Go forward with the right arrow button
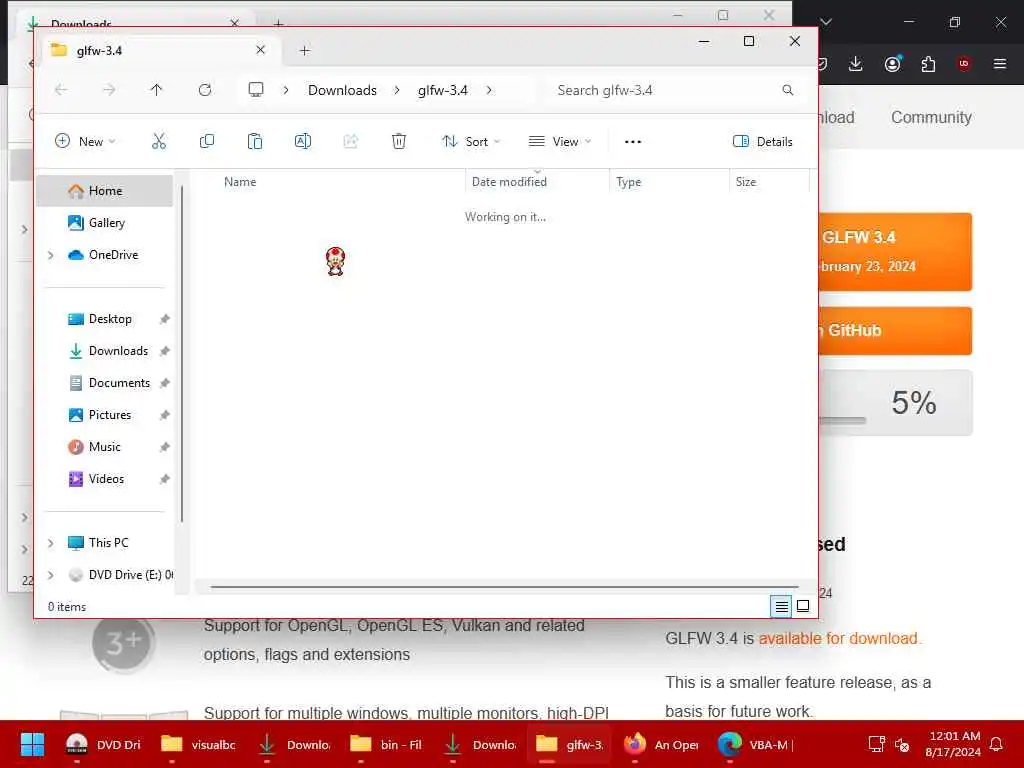 (109, 90)
